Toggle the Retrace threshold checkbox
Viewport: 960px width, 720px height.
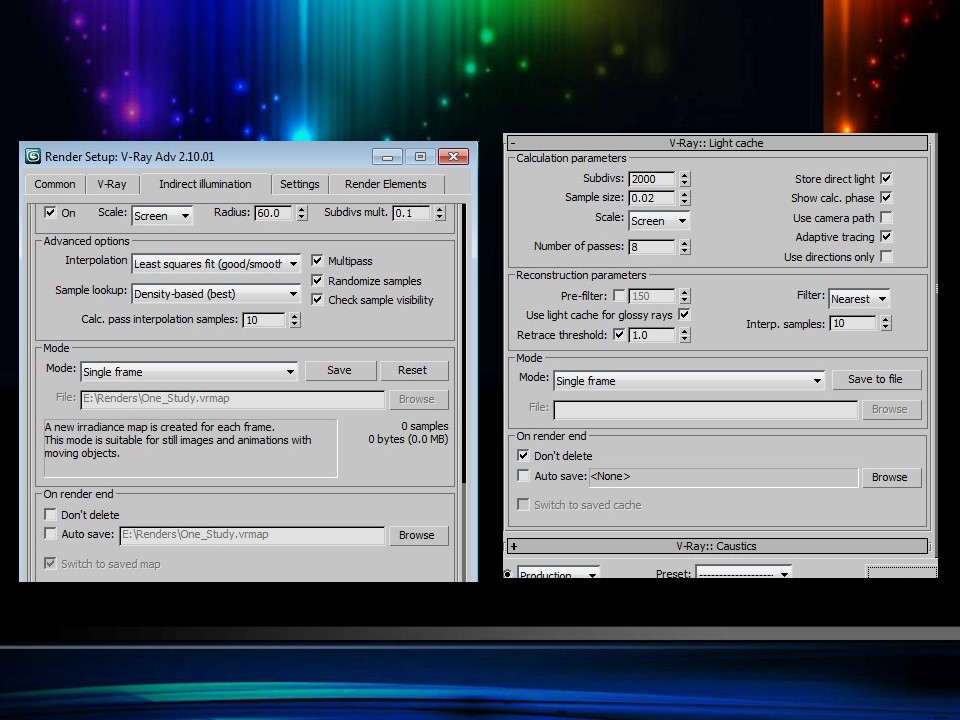[x=619, y=334]
